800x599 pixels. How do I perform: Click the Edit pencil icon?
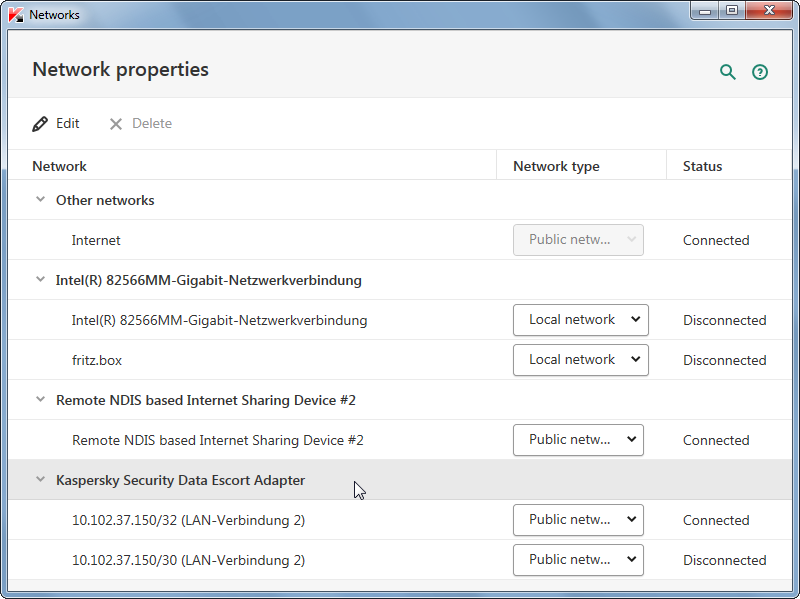40,123
